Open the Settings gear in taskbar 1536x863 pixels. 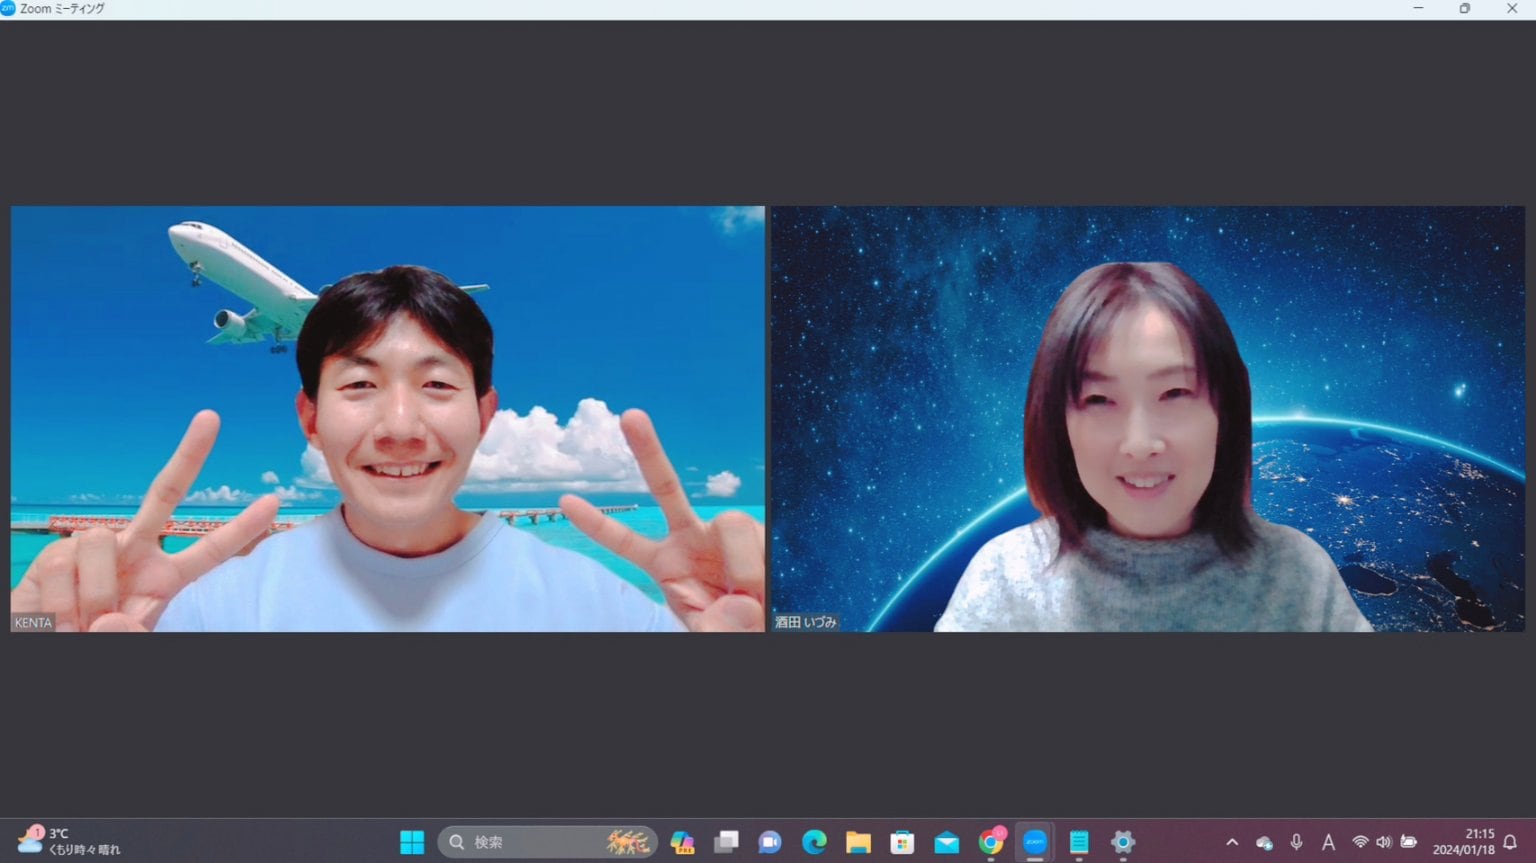(1123, 842)
